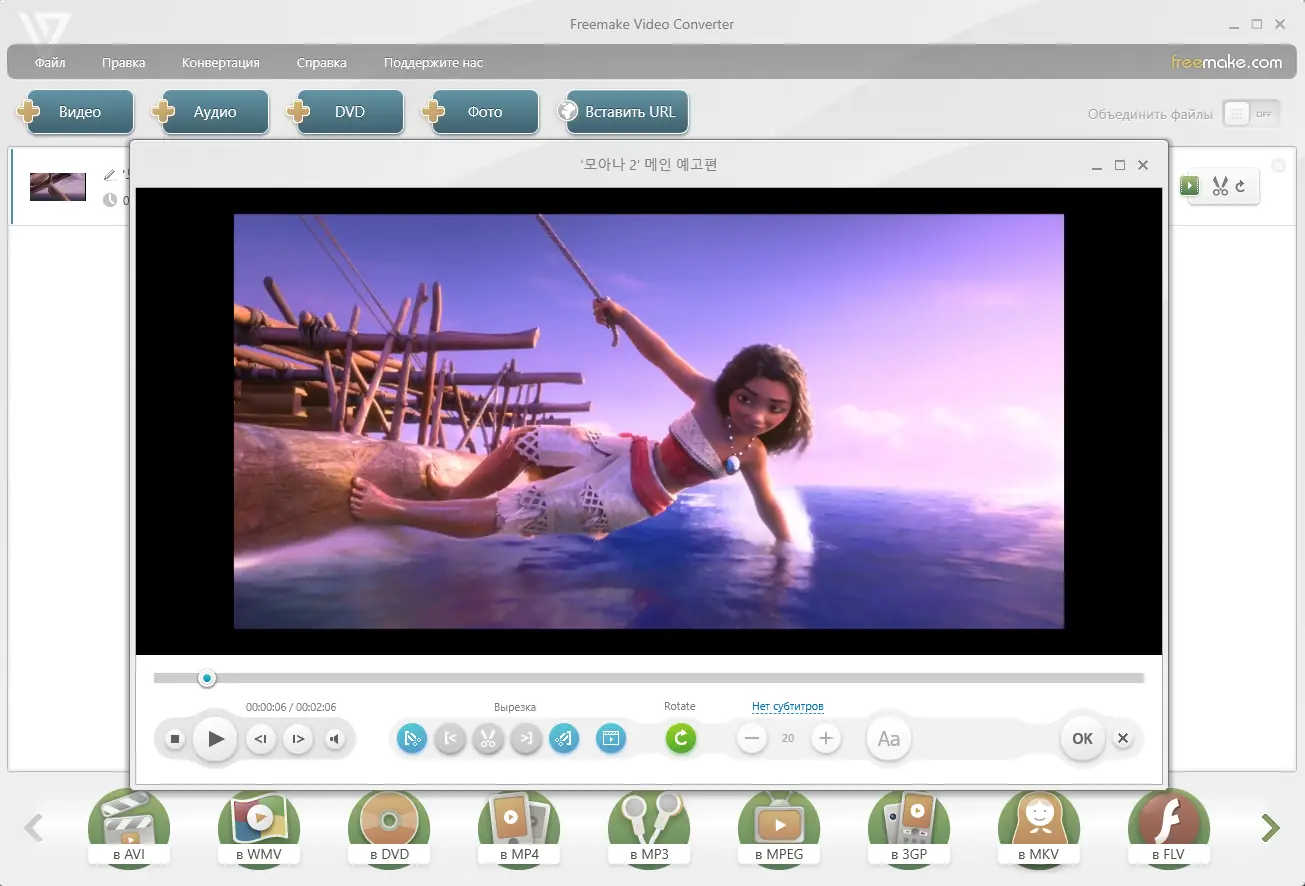Close the video editor dialog
Screen dimensions: 1305x886
[1143, 165]
